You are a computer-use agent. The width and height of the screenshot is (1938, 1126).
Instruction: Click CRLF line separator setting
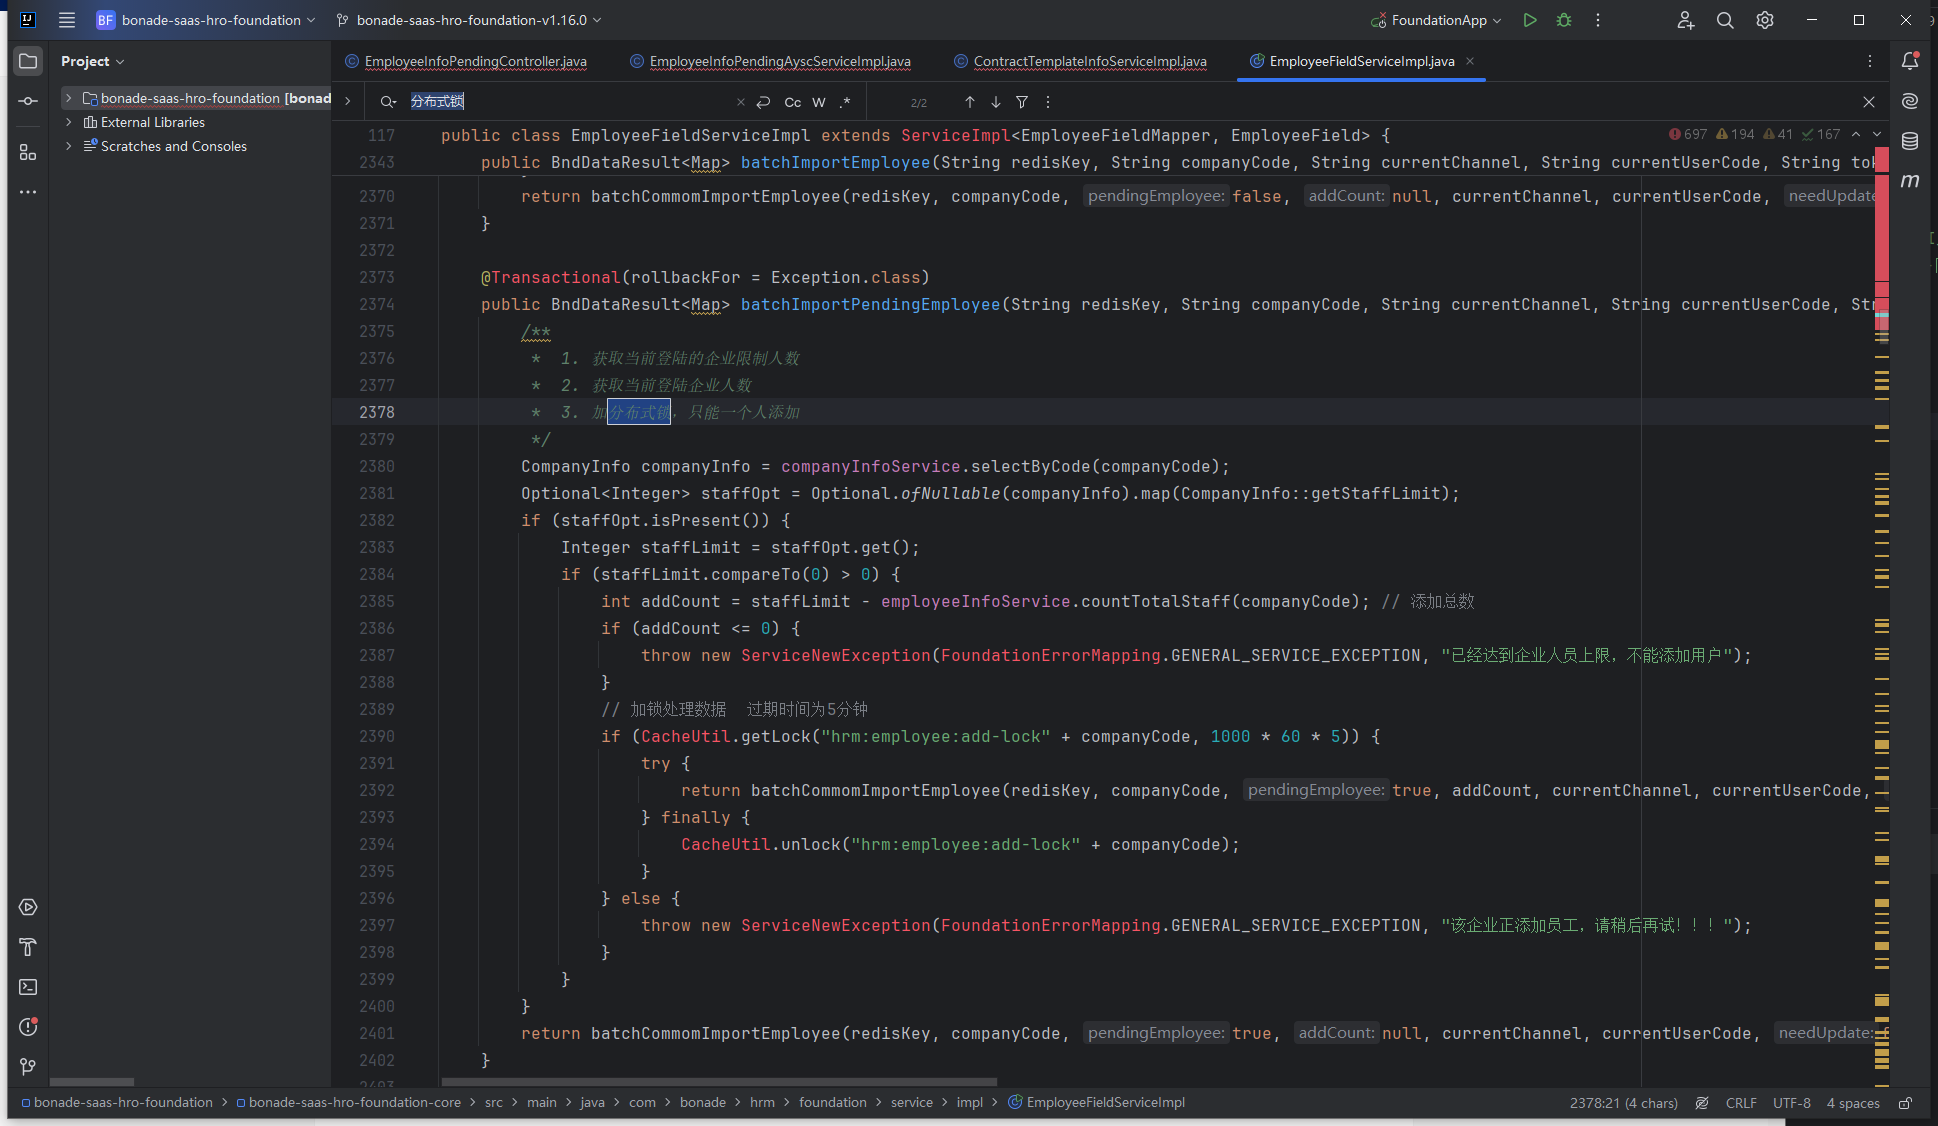click(x=1741, y=1103)
